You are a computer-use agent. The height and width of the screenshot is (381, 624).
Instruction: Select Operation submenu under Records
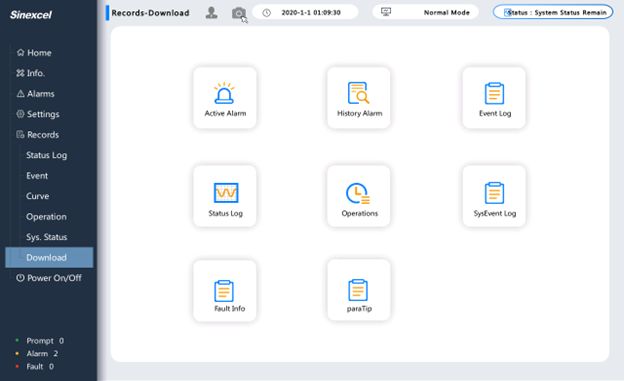[x=46, y=217]
